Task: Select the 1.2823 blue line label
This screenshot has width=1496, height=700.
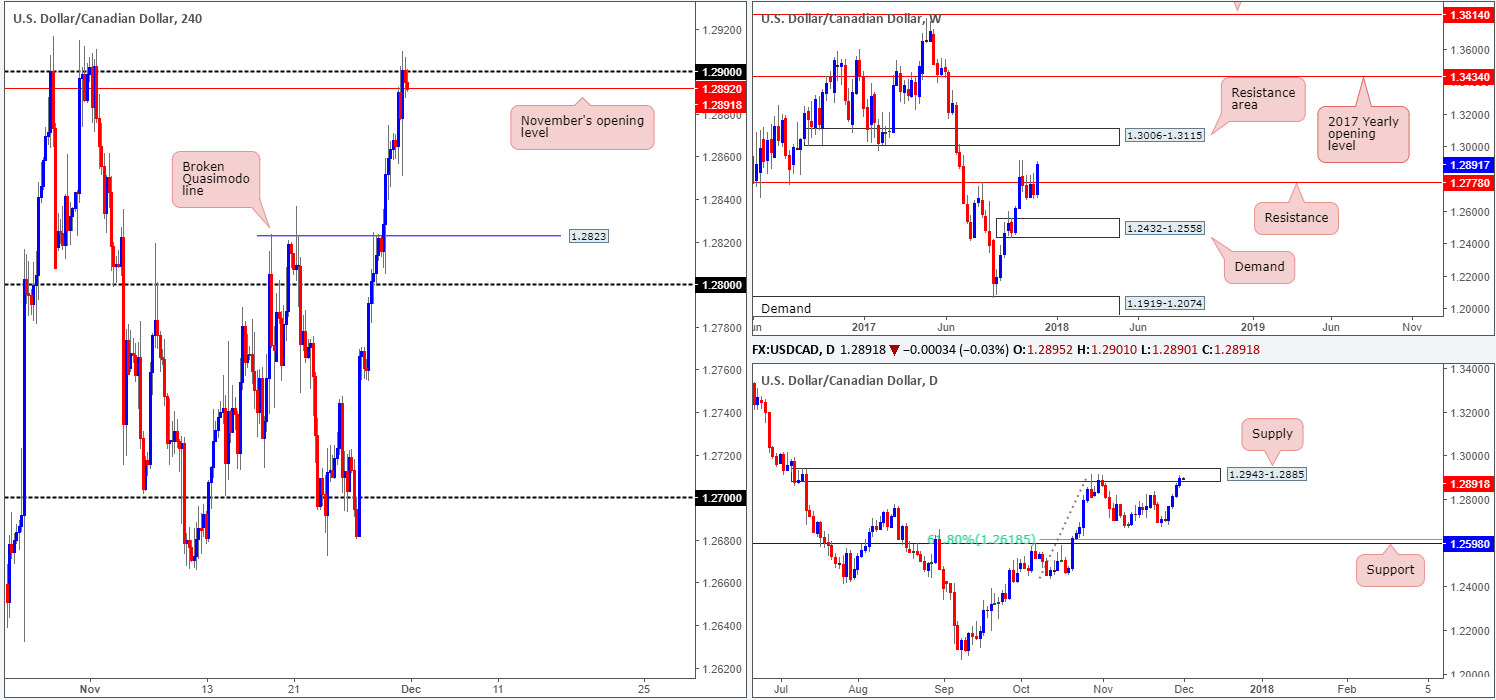Action: click(587, 236)
